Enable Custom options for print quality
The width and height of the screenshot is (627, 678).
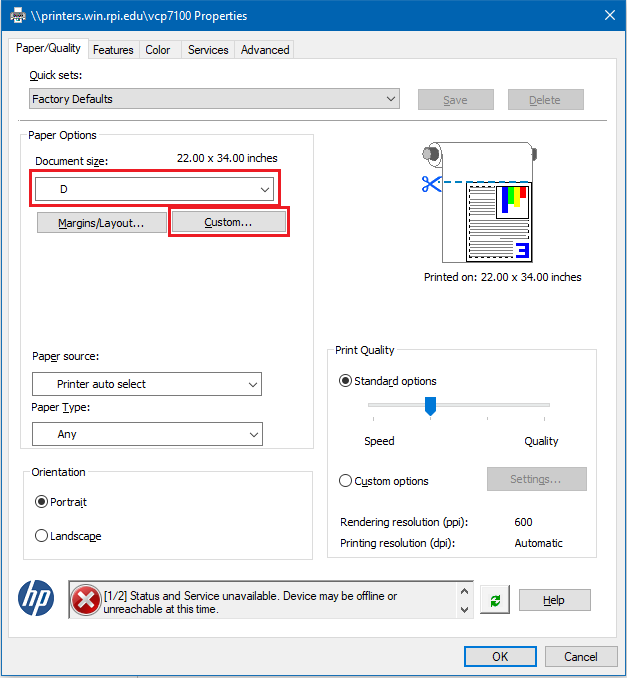tap(346, 481)
